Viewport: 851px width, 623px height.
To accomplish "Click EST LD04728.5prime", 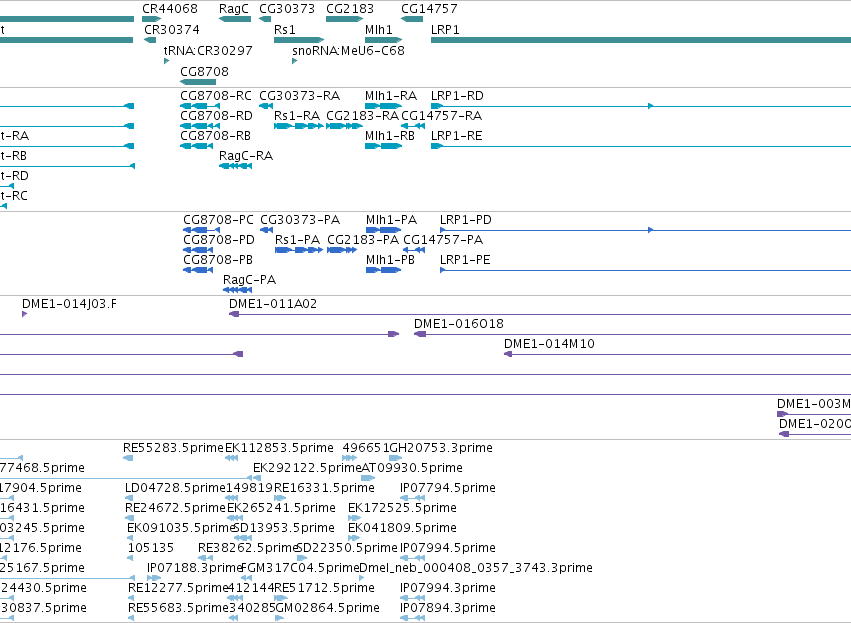I will (175, 488).
